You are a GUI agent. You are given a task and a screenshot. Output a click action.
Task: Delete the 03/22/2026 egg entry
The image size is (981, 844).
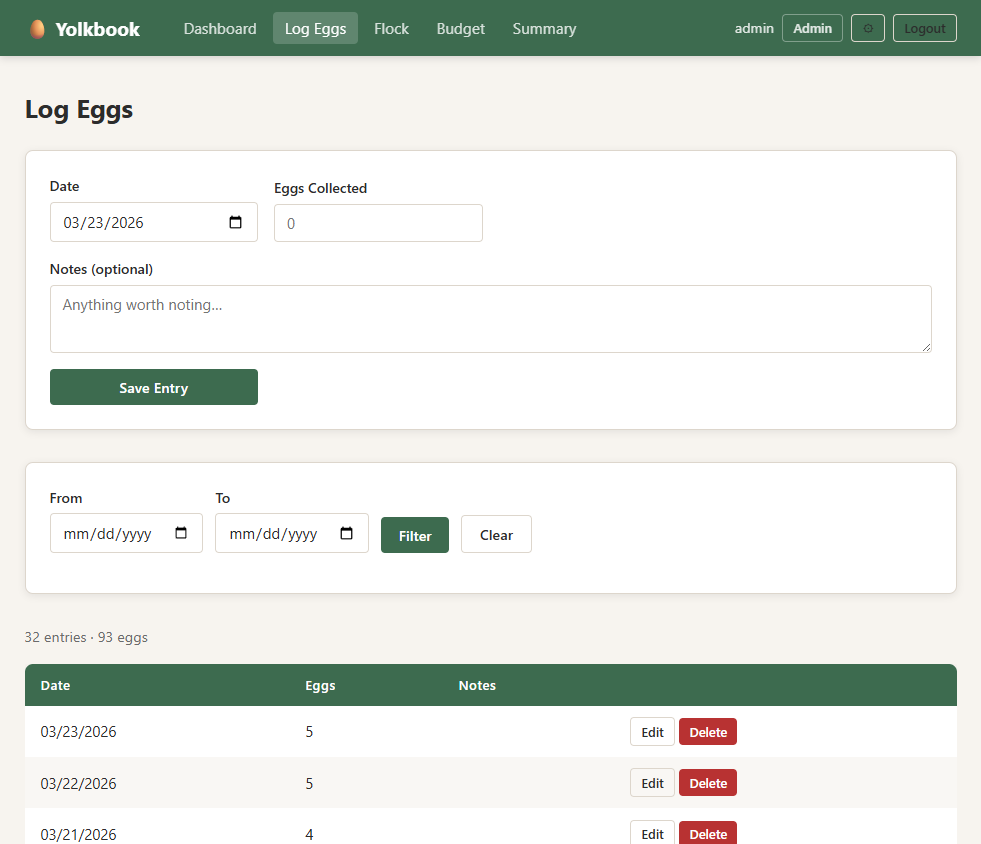click(707, 782)
